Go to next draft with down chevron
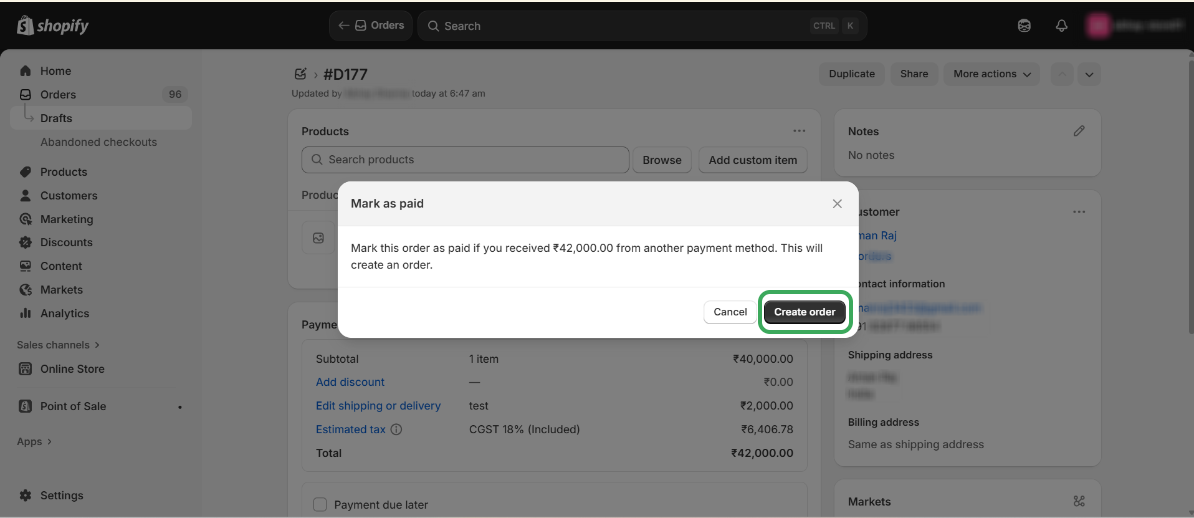Image resolution: width=1194 pixels, height=518 pixels. tap(1089, 74)
